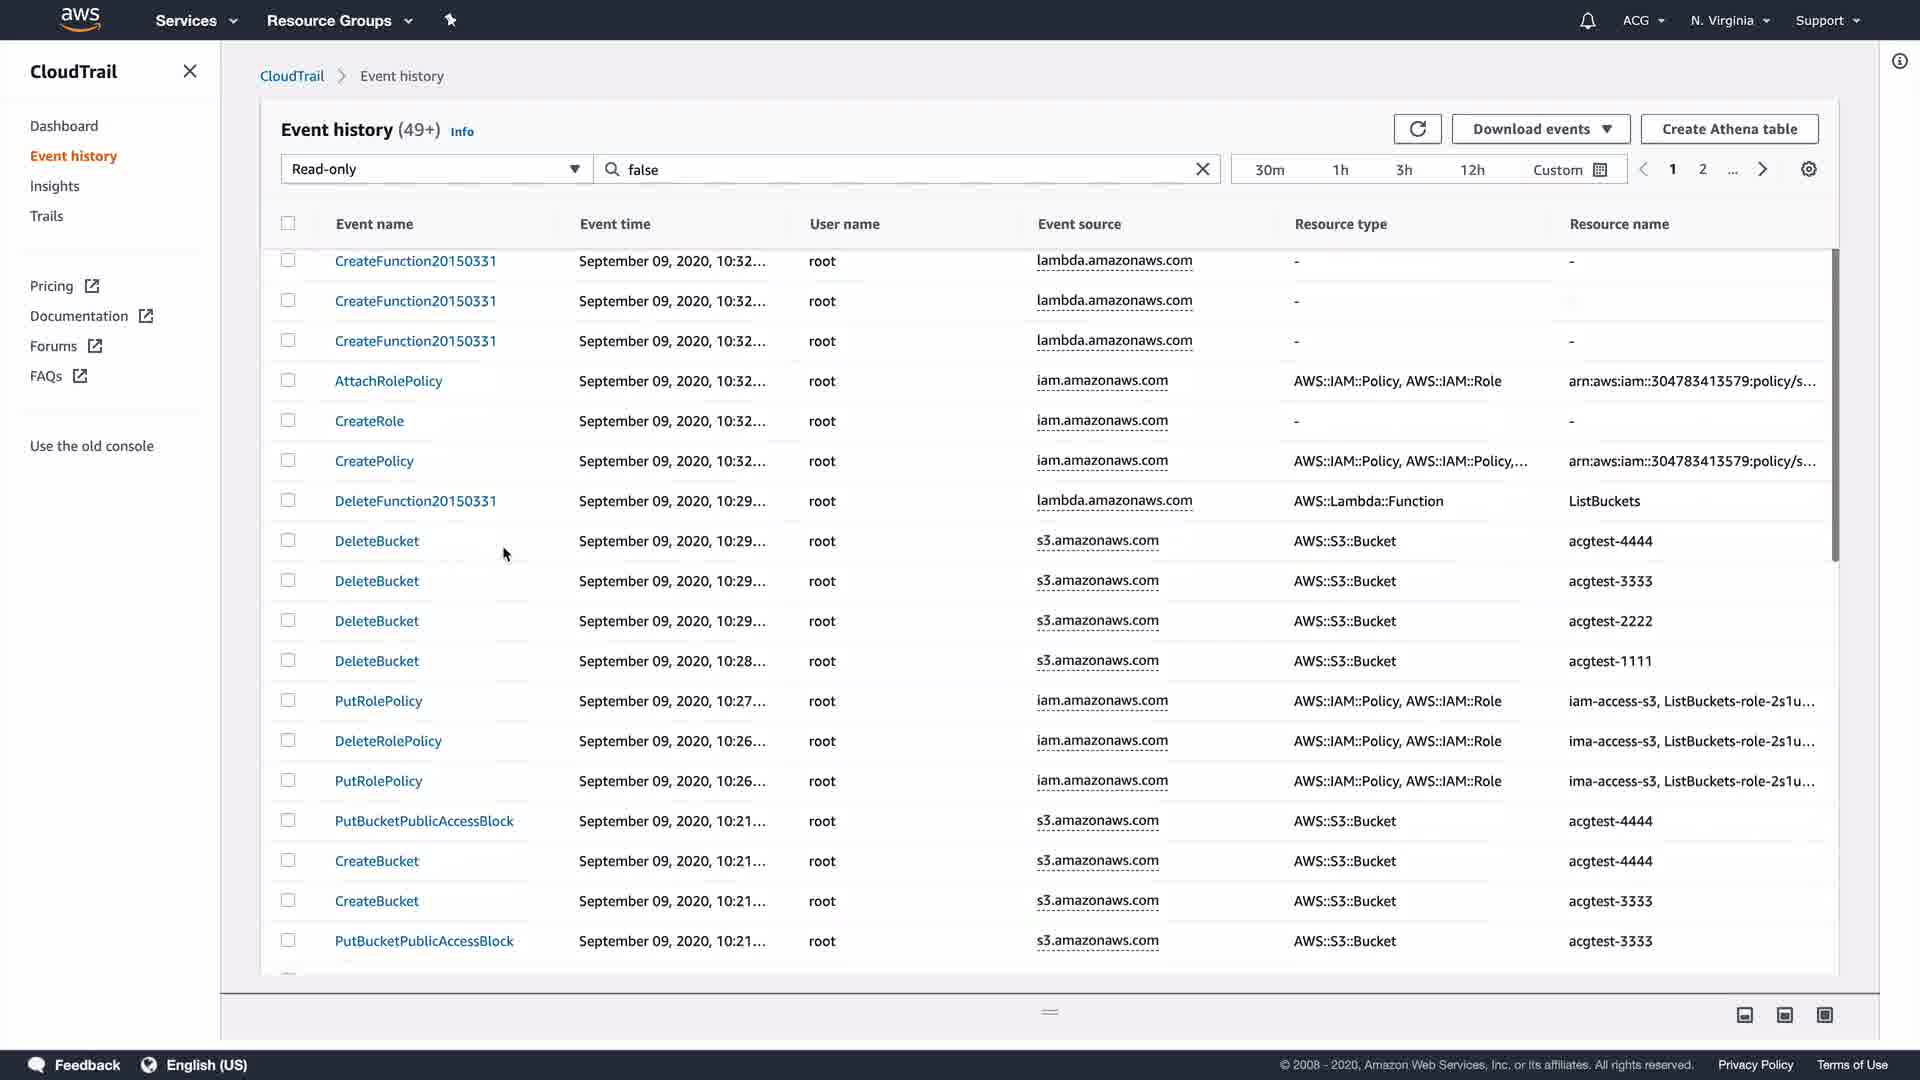Viewport: 1920px width, 1080px height.
Task: Go to next page of events
Action: click(x=1762, y=170)
